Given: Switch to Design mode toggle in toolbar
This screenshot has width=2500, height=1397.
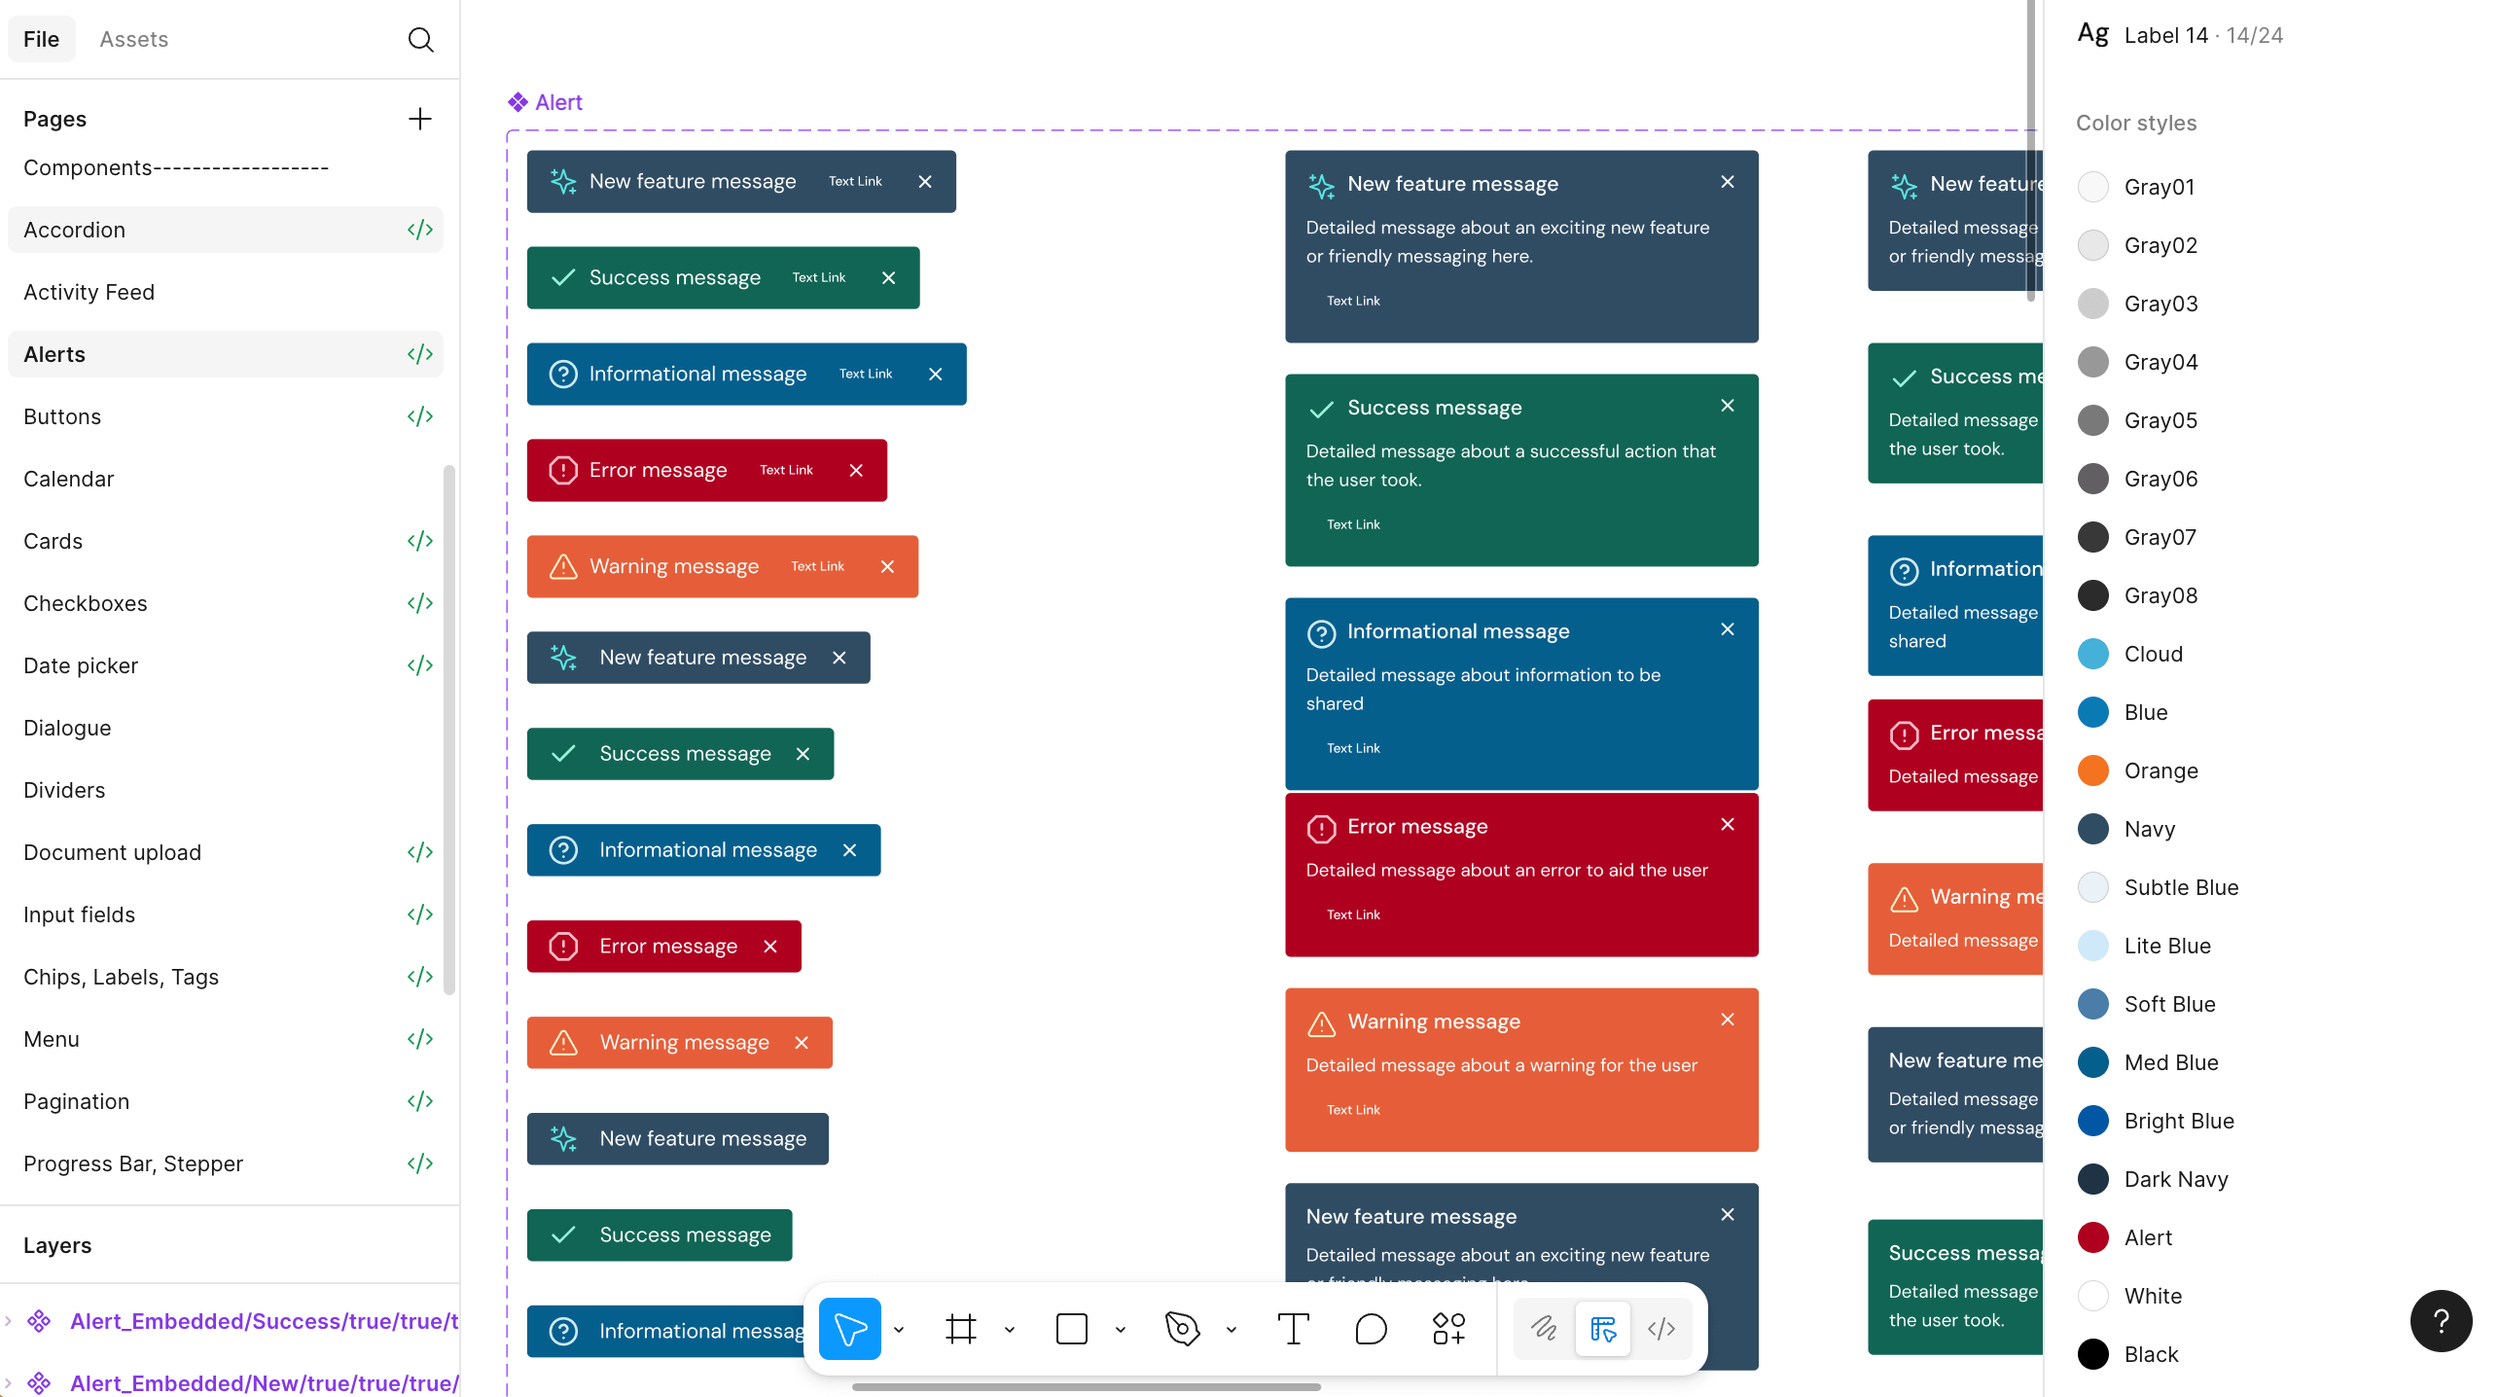Looking at the screenshot, I should point(1602,1328).
